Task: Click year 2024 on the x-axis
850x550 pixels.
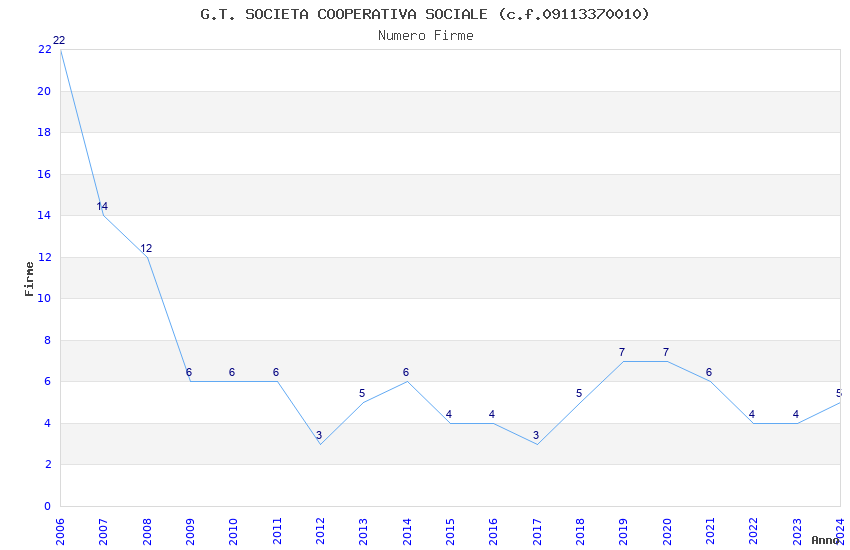Action: [x=840, y=532]
